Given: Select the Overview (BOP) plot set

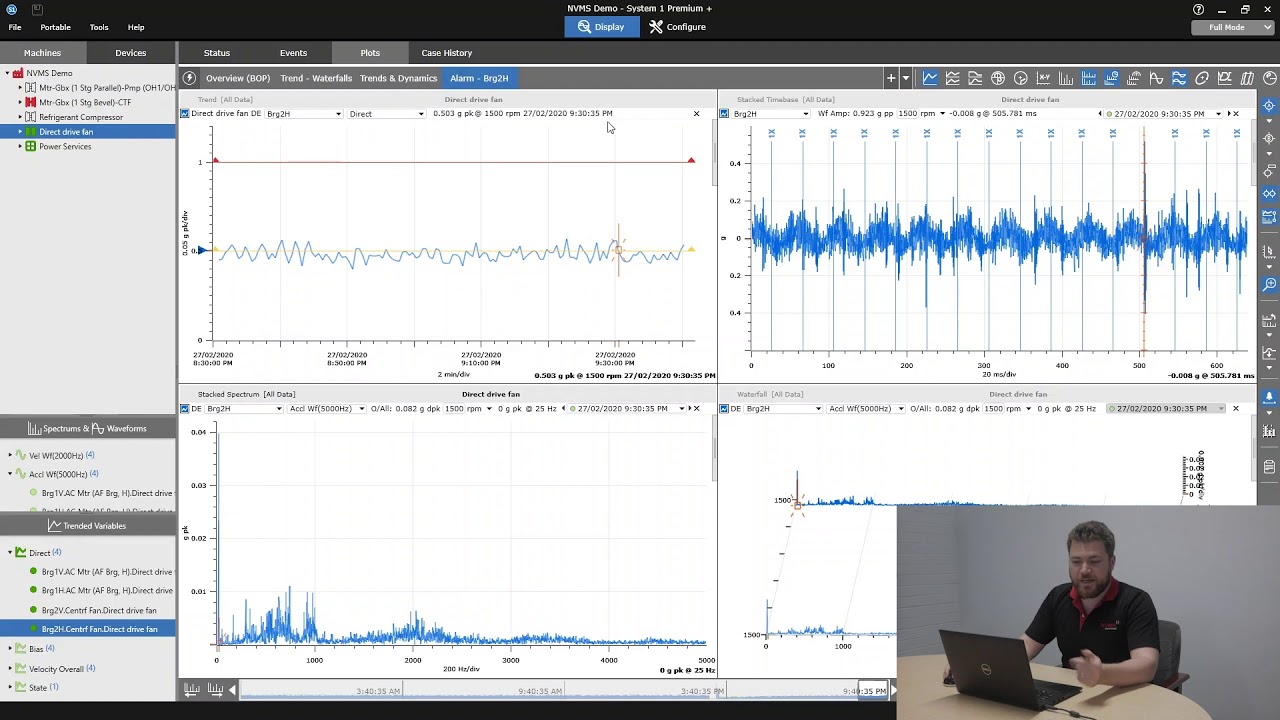Looking at the screenshot, I should point(238,78).
